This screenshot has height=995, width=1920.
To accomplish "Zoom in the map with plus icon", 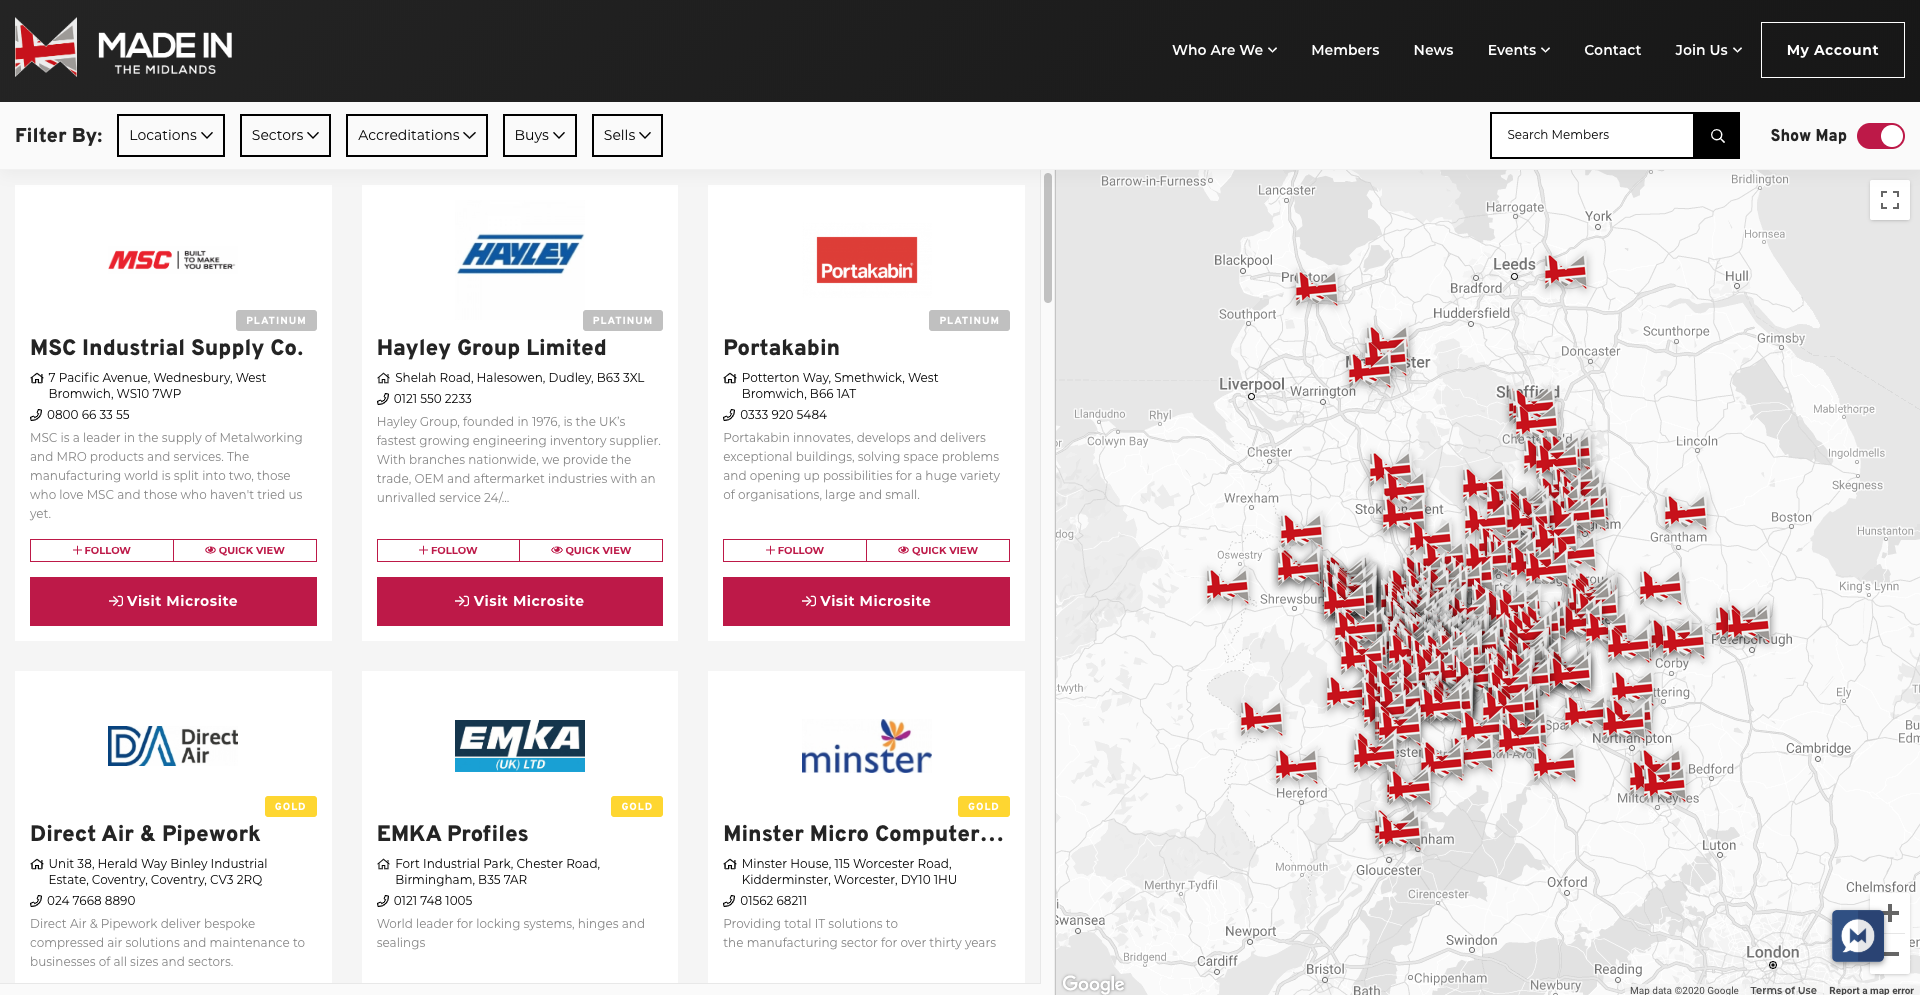I will pyautogui.click(x=1891, y=913).
